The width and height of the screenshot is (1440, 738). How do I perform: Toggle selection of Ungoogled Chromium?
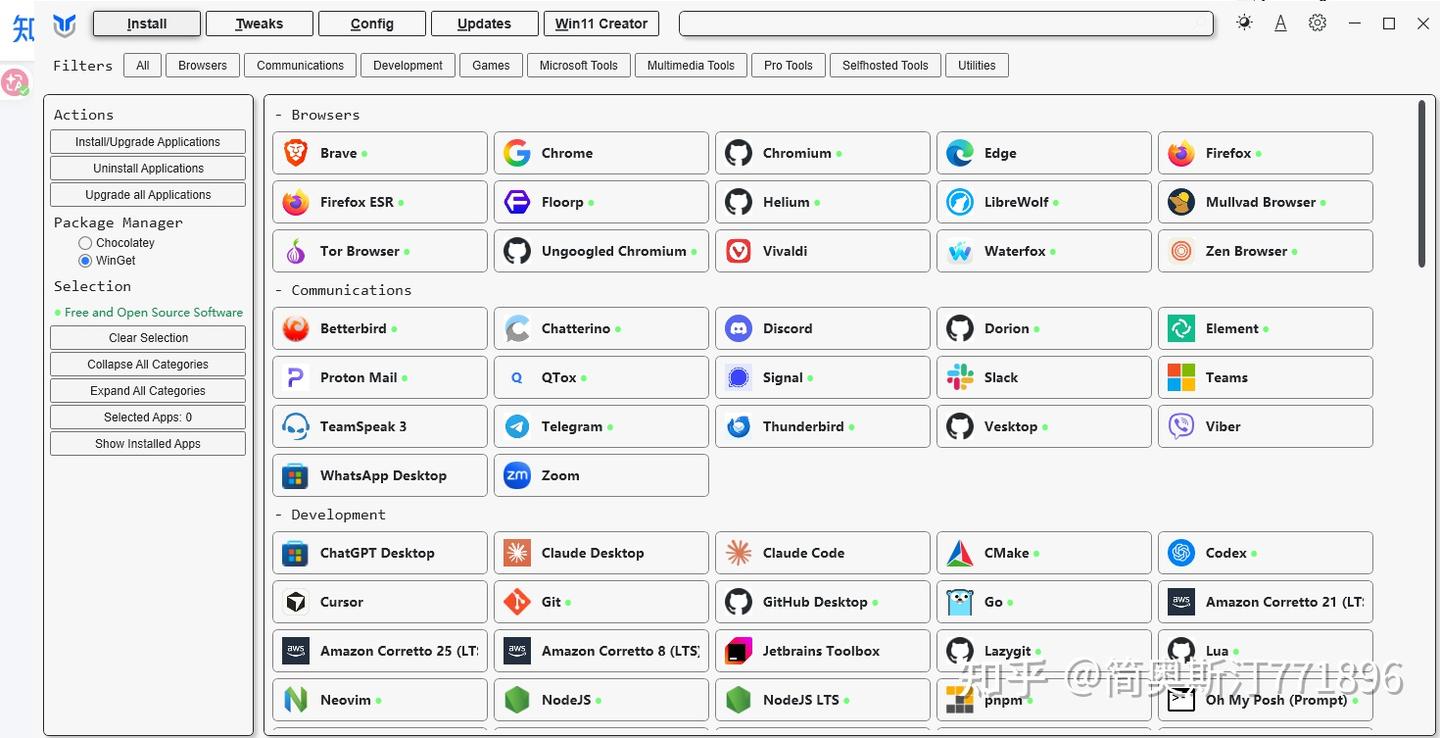click(601, 251)
